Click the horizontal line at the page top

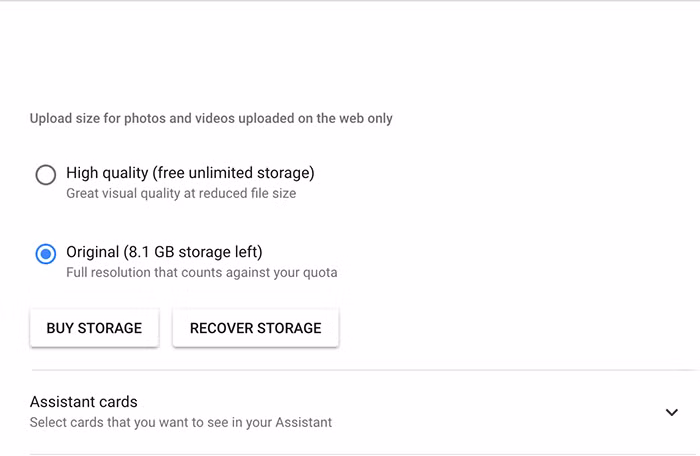(350, 1)
